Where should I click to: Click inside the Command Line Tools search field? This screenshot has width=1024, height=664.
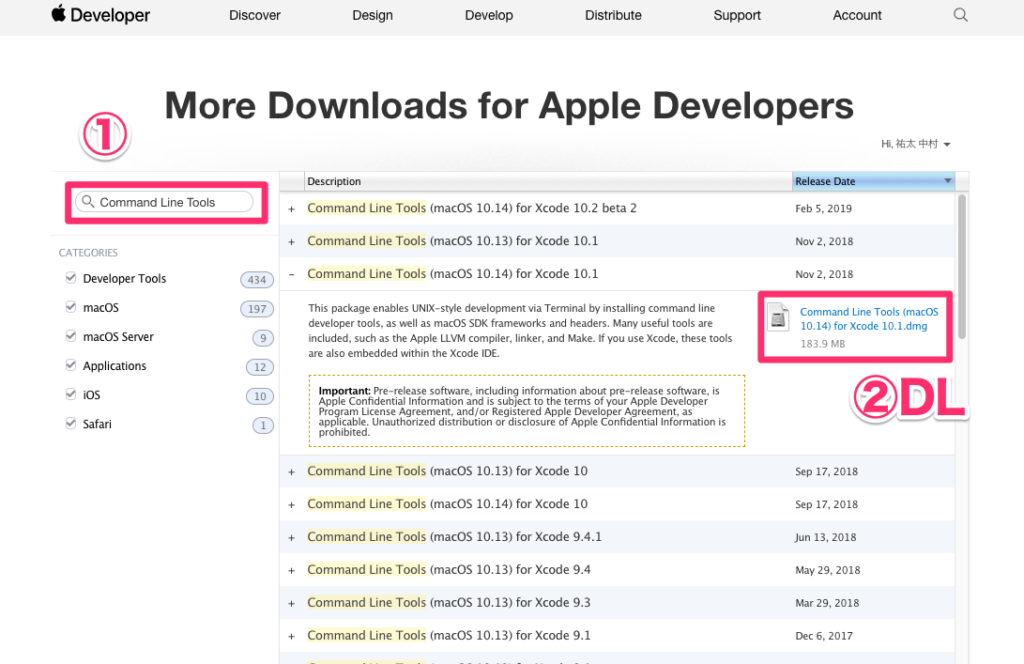point(165,202)
